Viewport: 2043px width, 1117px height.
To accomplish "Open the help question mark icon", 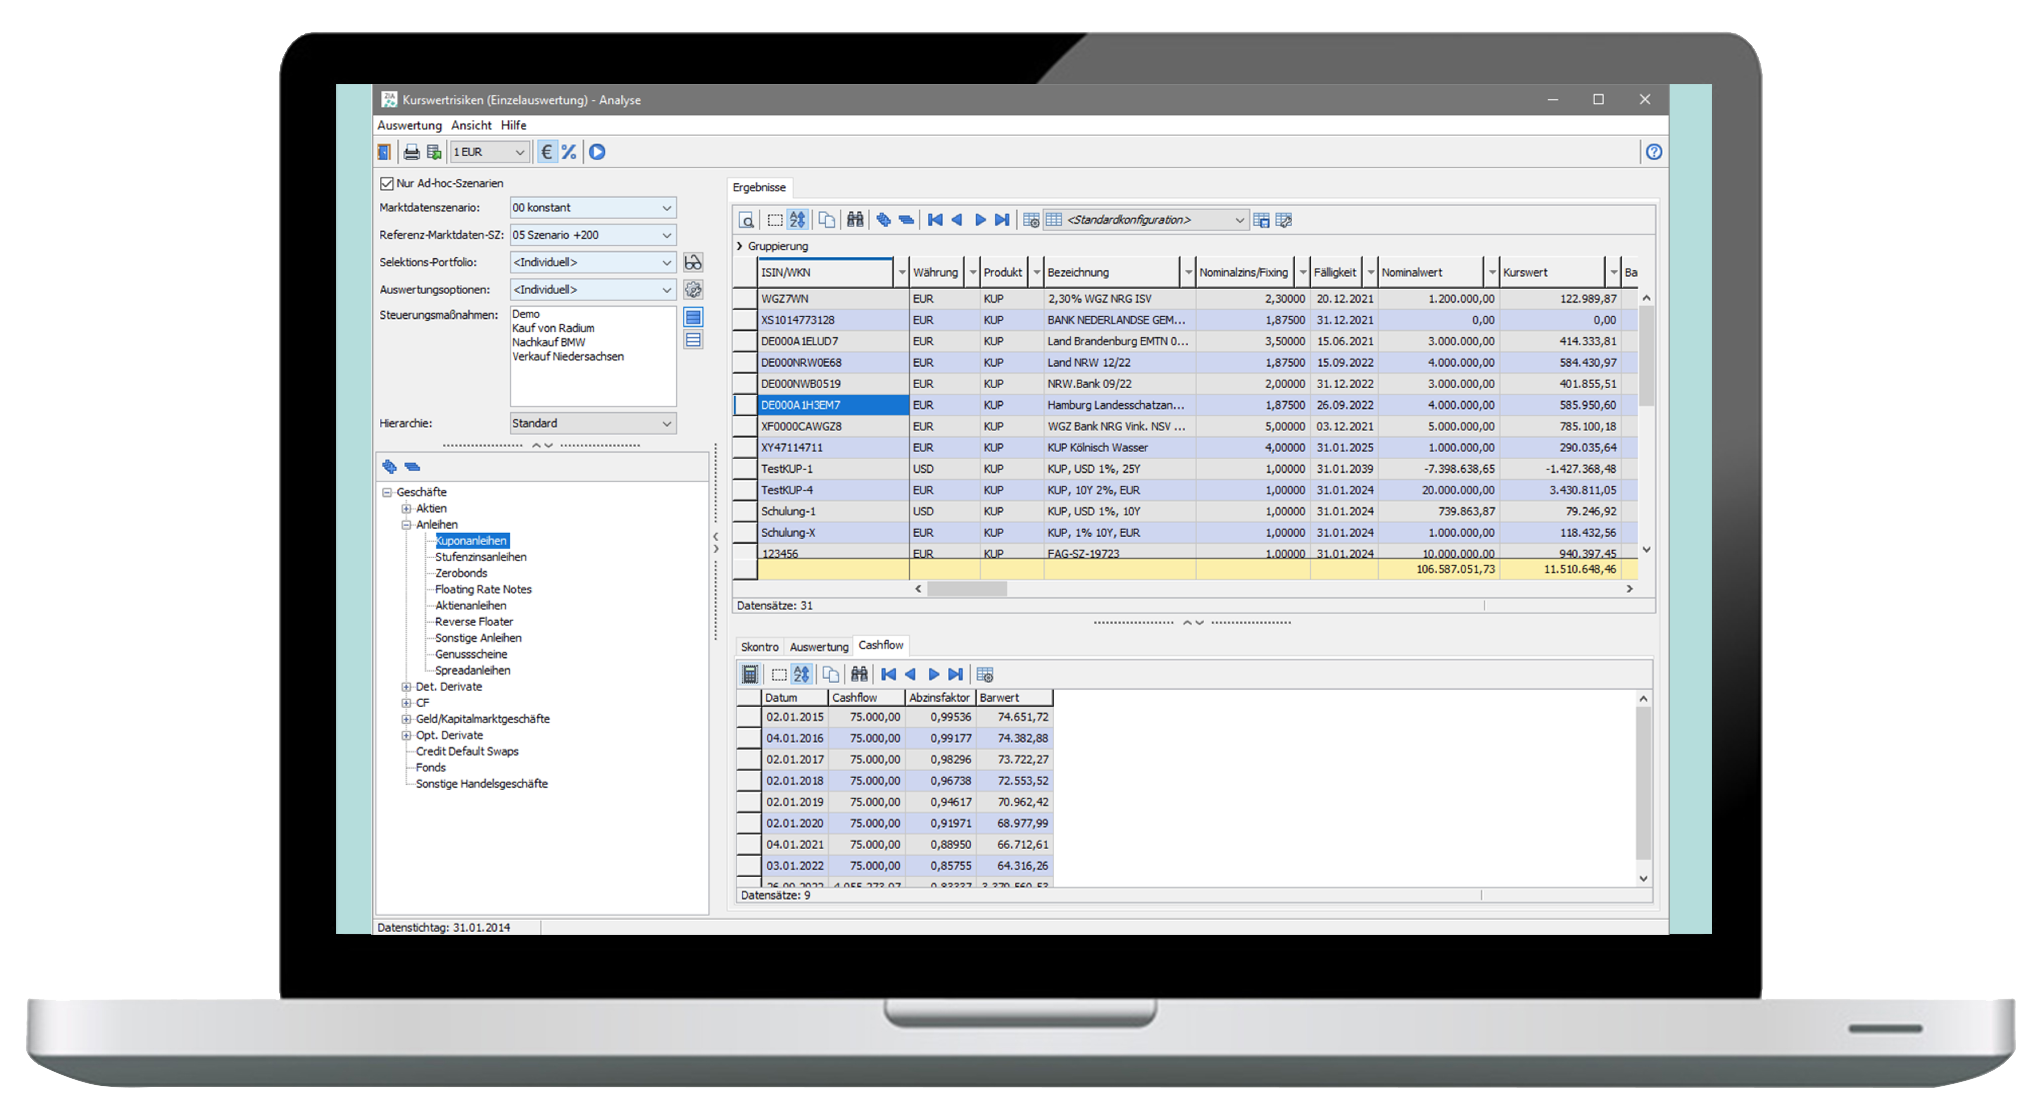I will point(1654,152).
